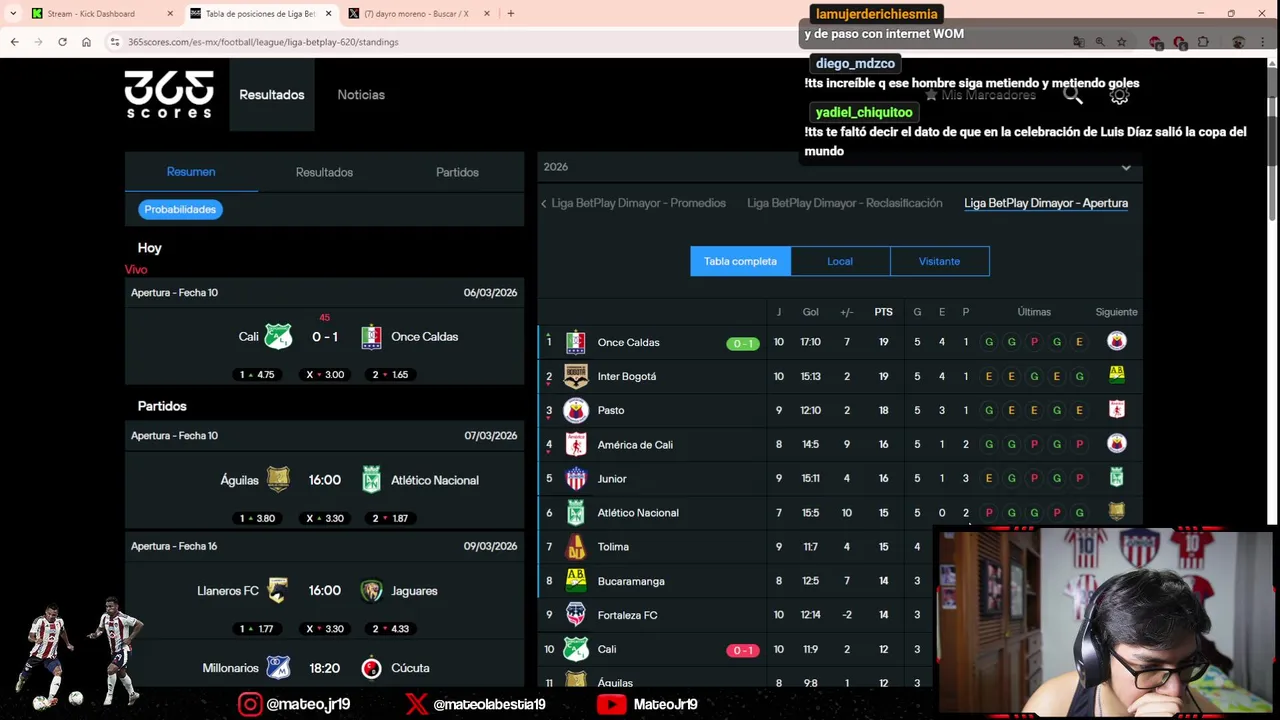Click the Once Caldas crest in live match
The height and width of the screenshot is (720, 1280).
pyautogui.click(x=371, y=337)
